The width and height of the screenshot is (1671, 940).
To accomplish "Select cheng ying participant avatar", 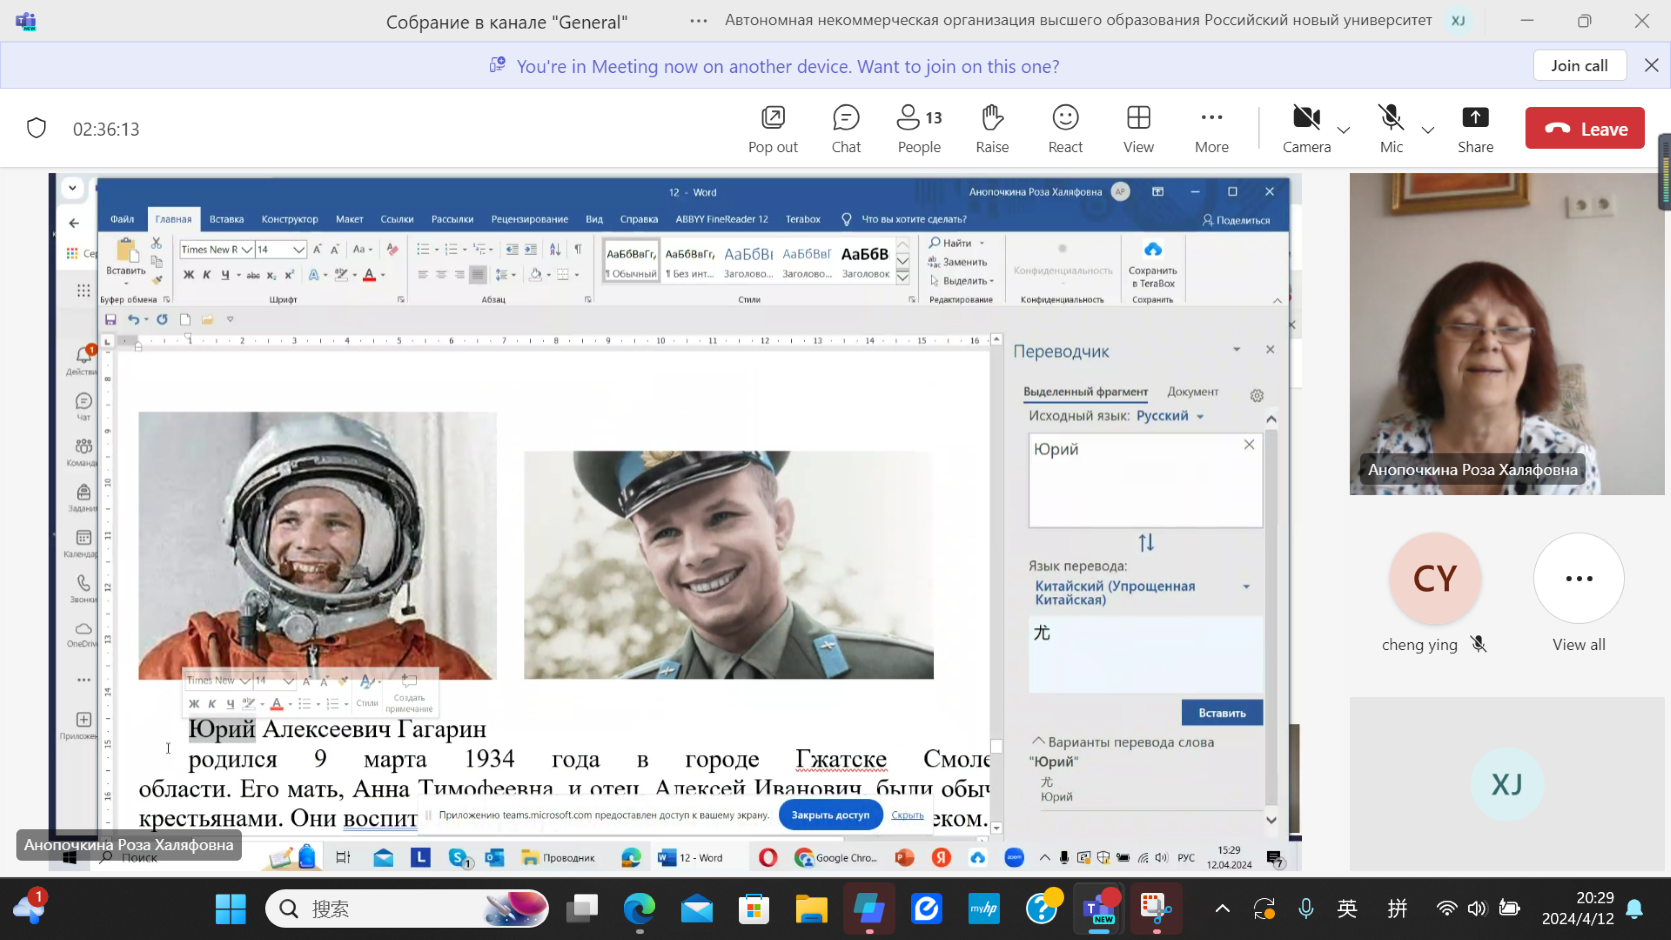I will coord(1434,579).
